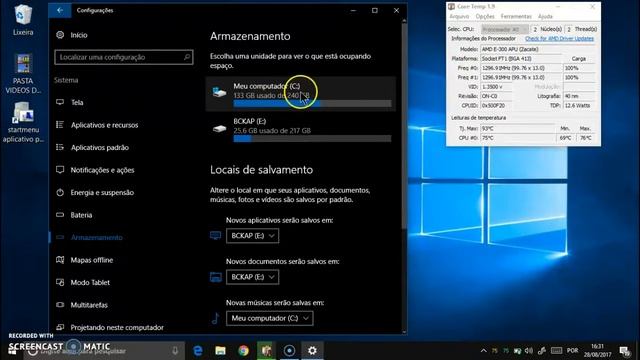This screenshot has width=640, height=360.
Task: Click the volume speaker tray icon
Action: click(529, 351)
